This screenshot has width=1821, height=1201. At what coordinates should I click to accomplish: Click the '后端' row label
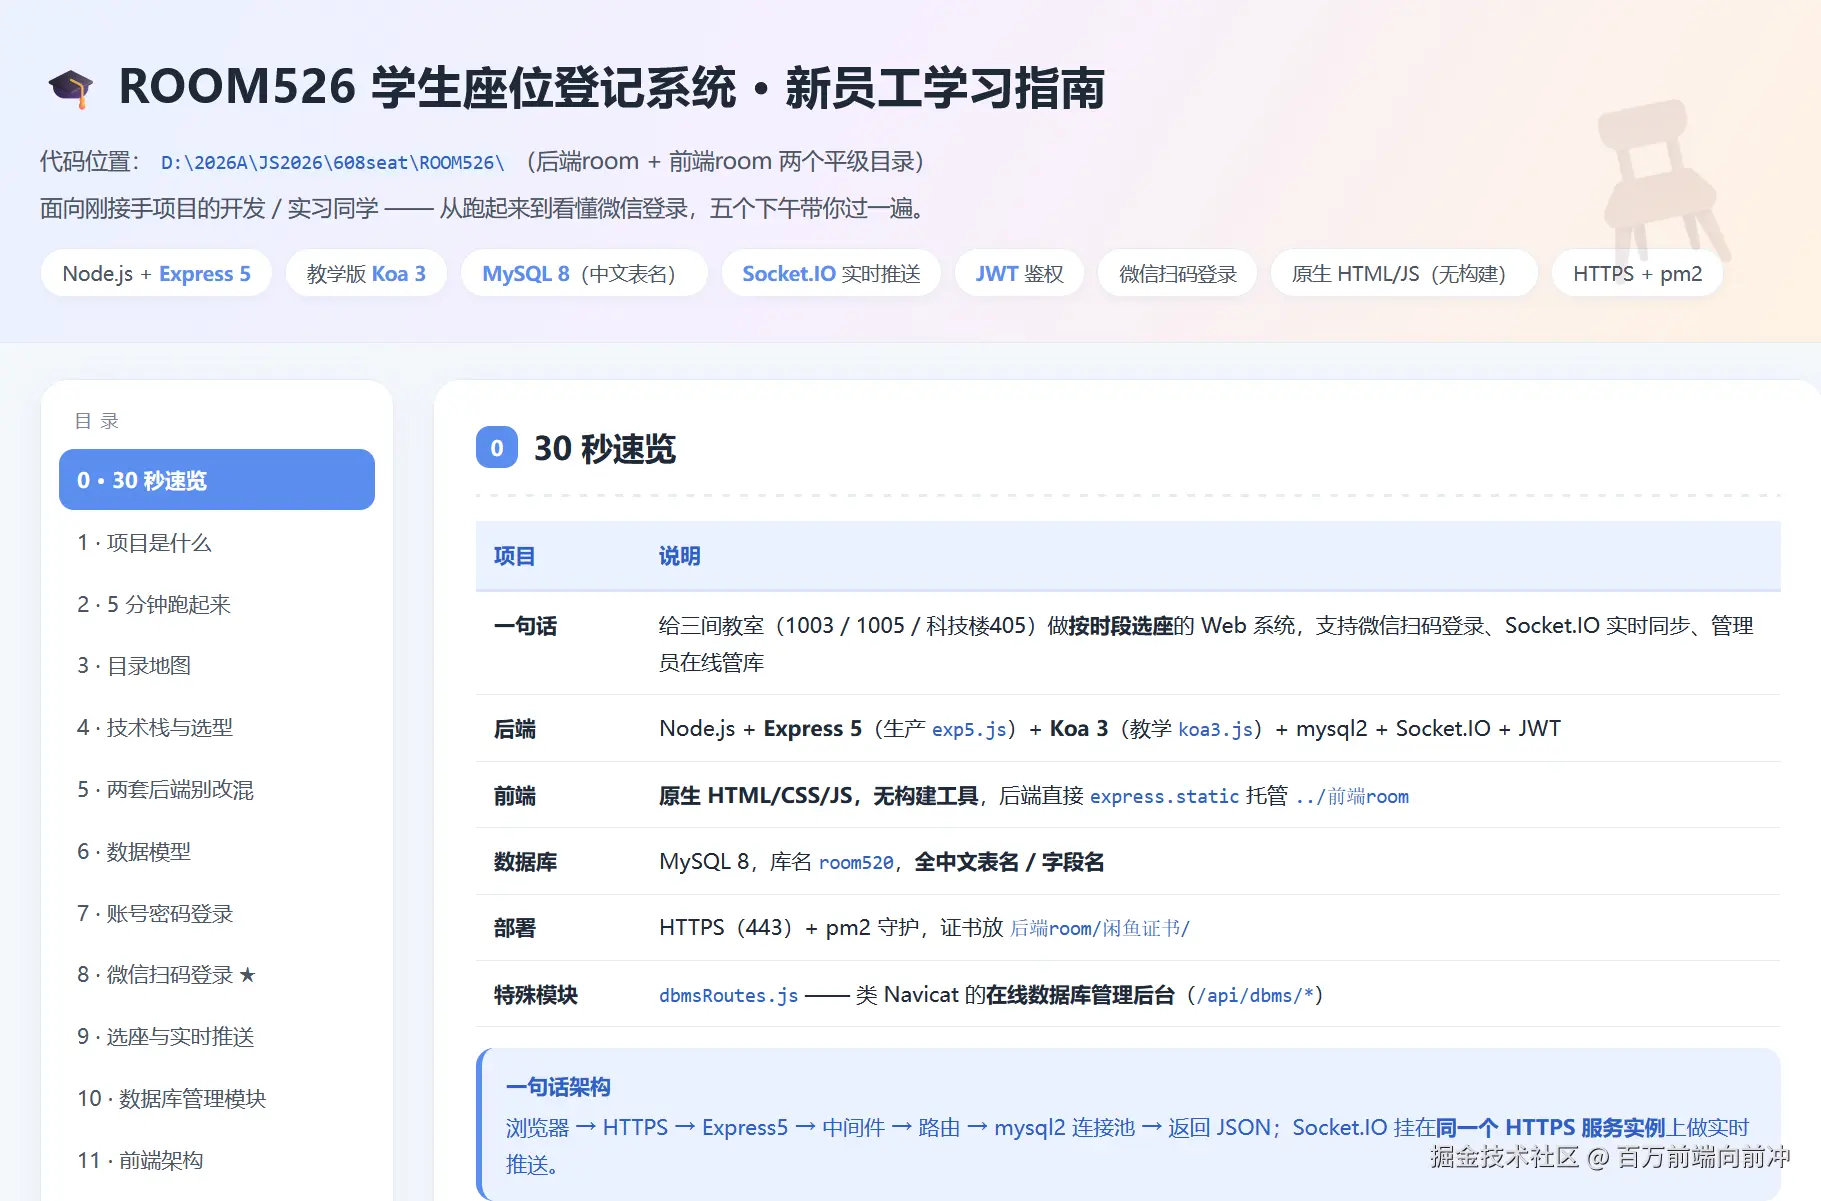[x=514, y=730]
